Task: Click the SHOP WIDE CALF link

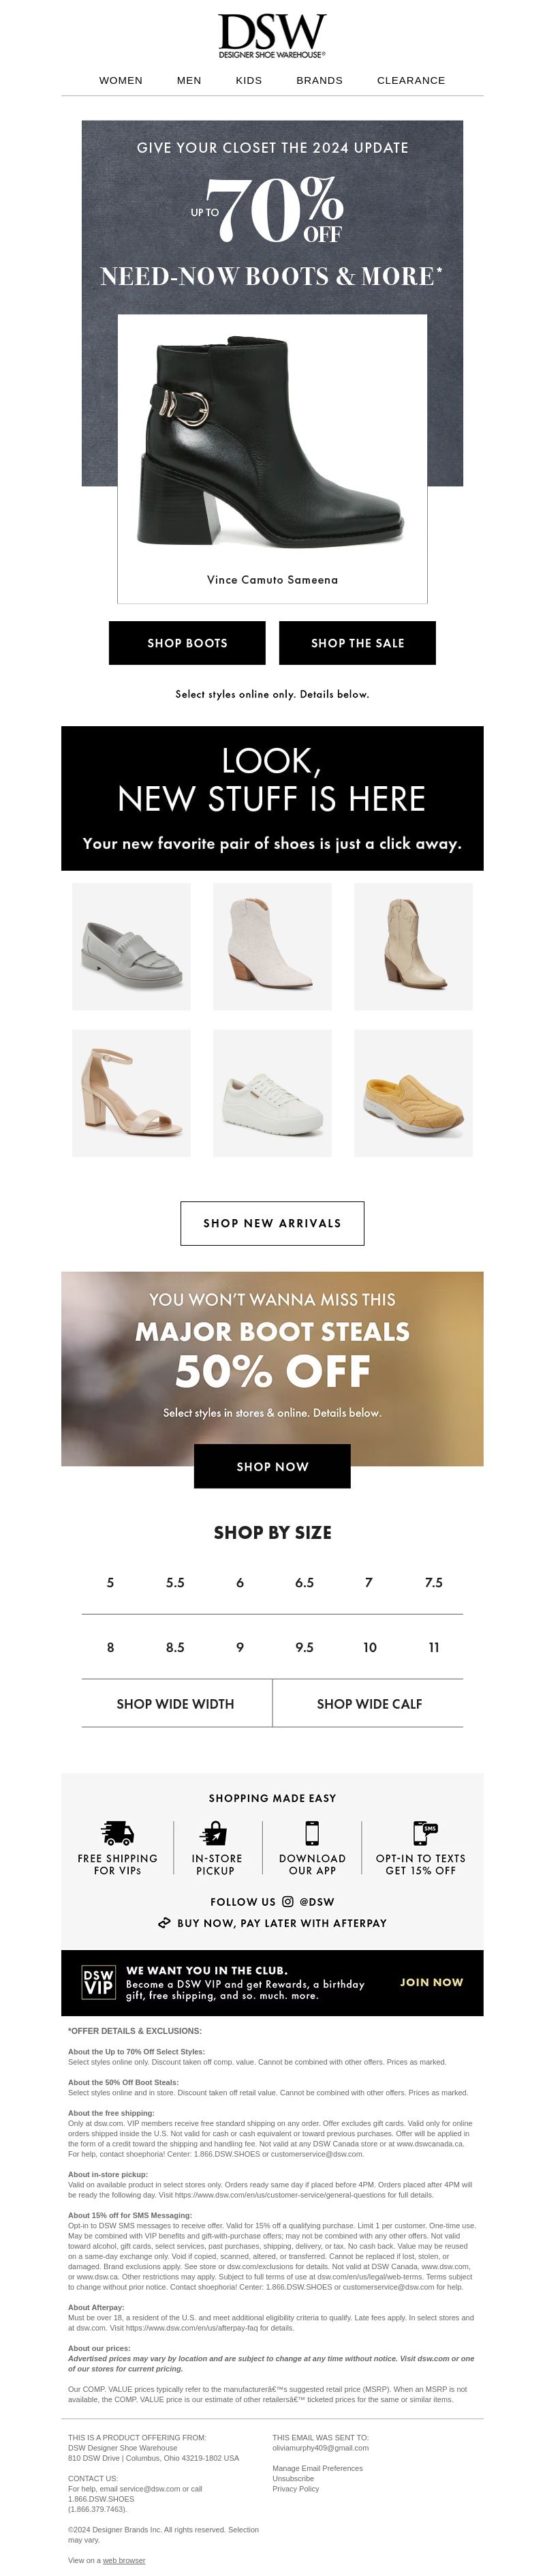Action: click(369, 1703)
